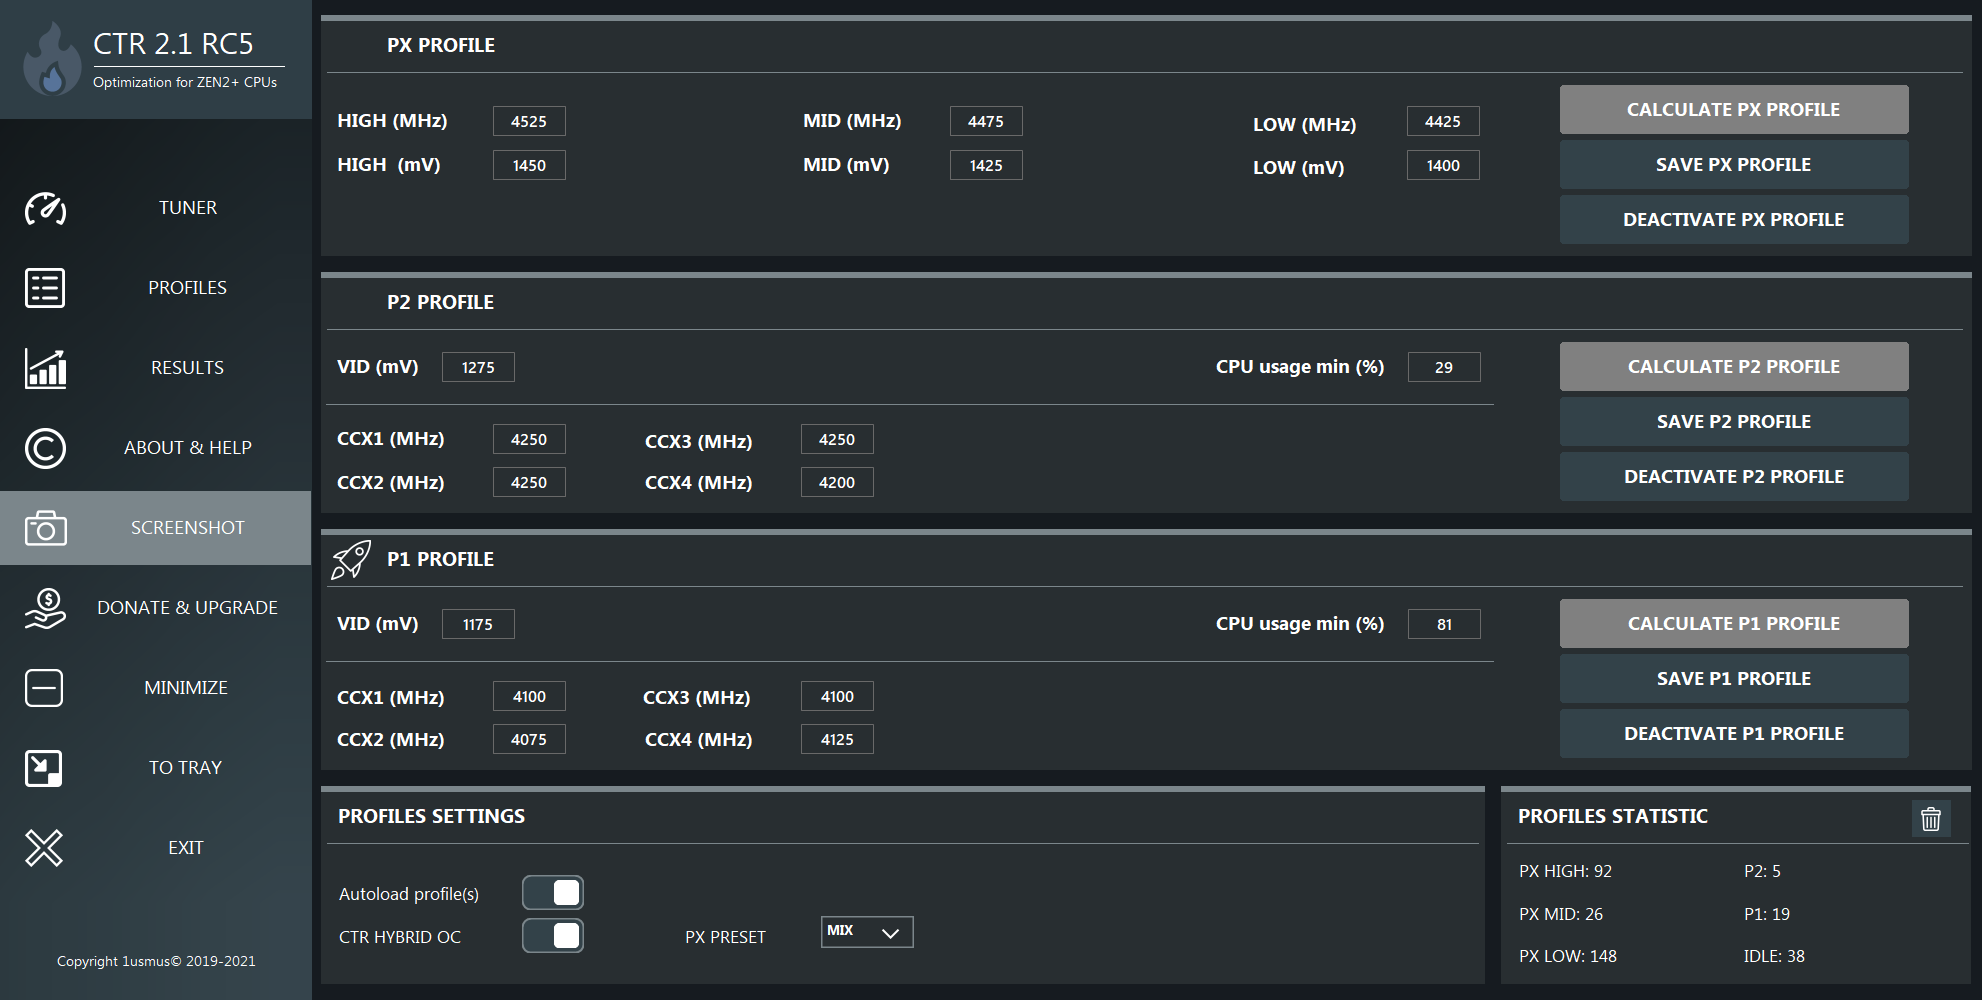Edit P1 CCX2 (MHz) field 4075
This screenshot has height=1000, width=1982.
coord(529,739)
